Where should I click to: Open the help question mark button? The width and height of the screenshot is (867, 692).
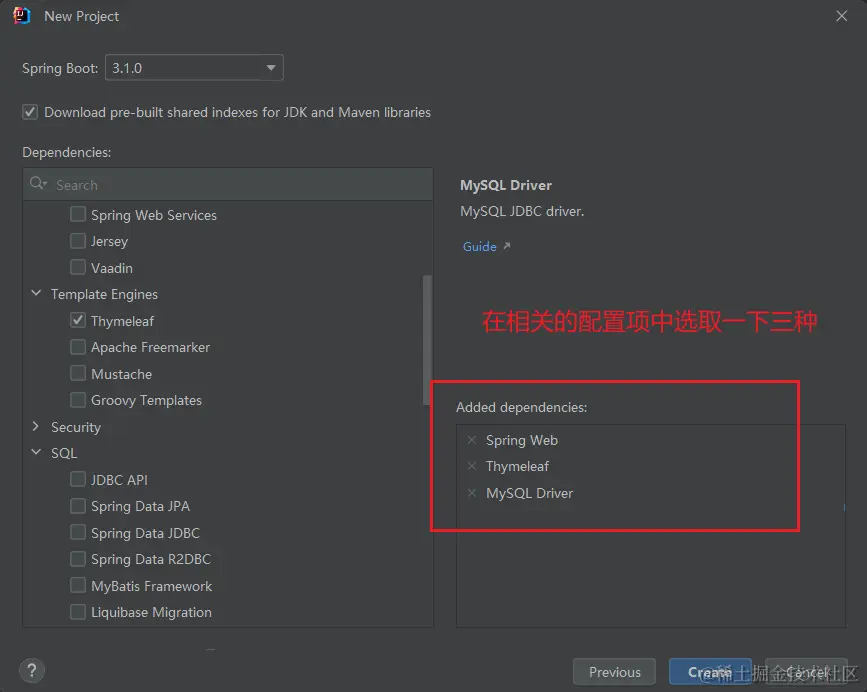click(32, 670)
